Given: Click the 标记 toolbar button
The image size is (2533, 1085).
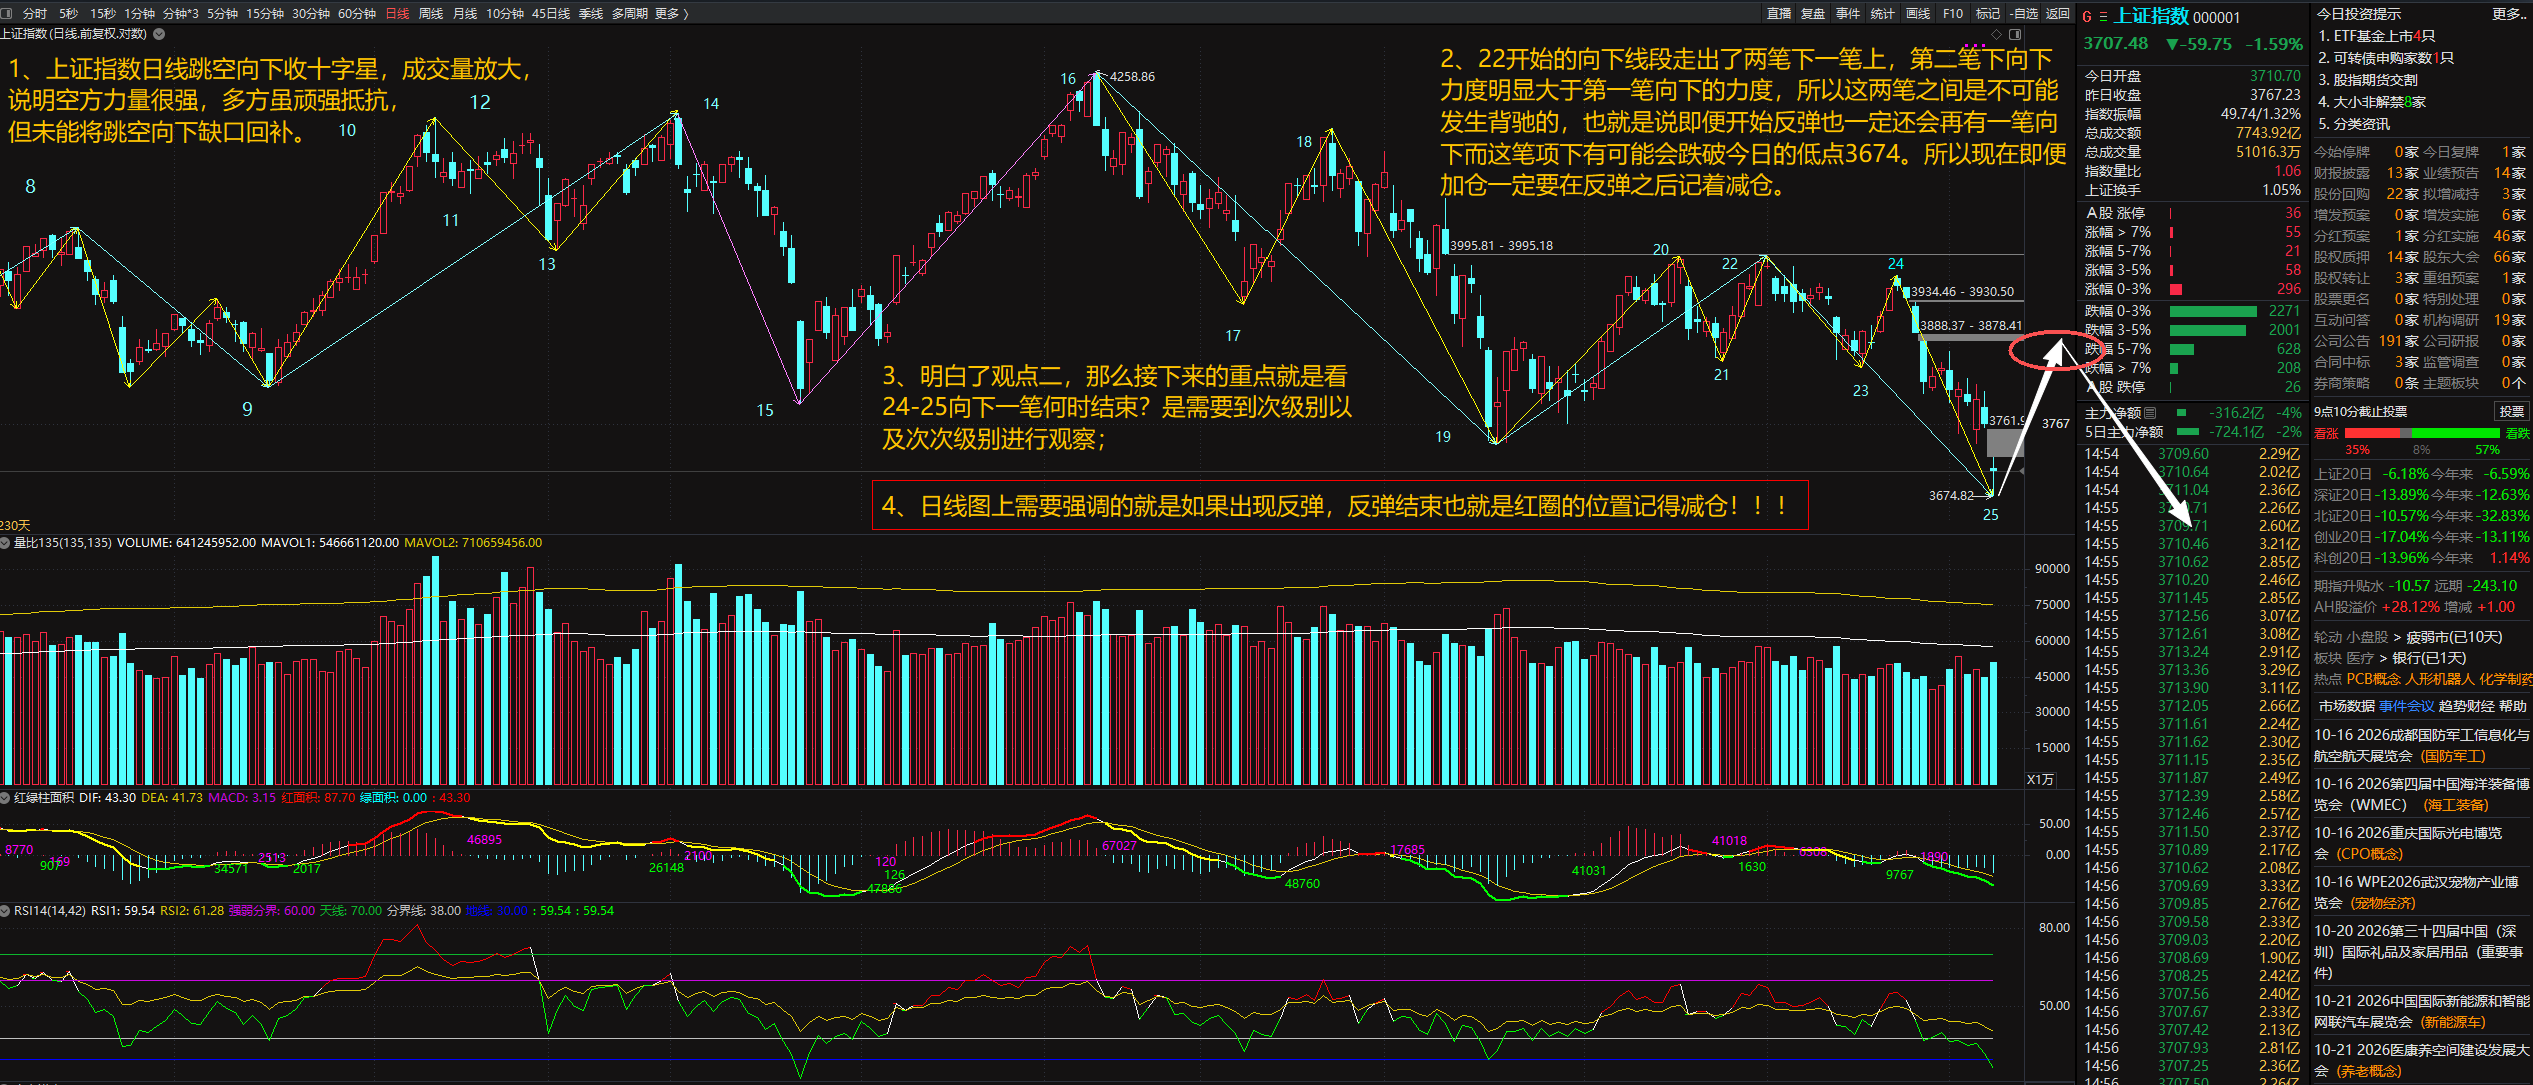Looking at the screenshot, I should pos(1988,13).
